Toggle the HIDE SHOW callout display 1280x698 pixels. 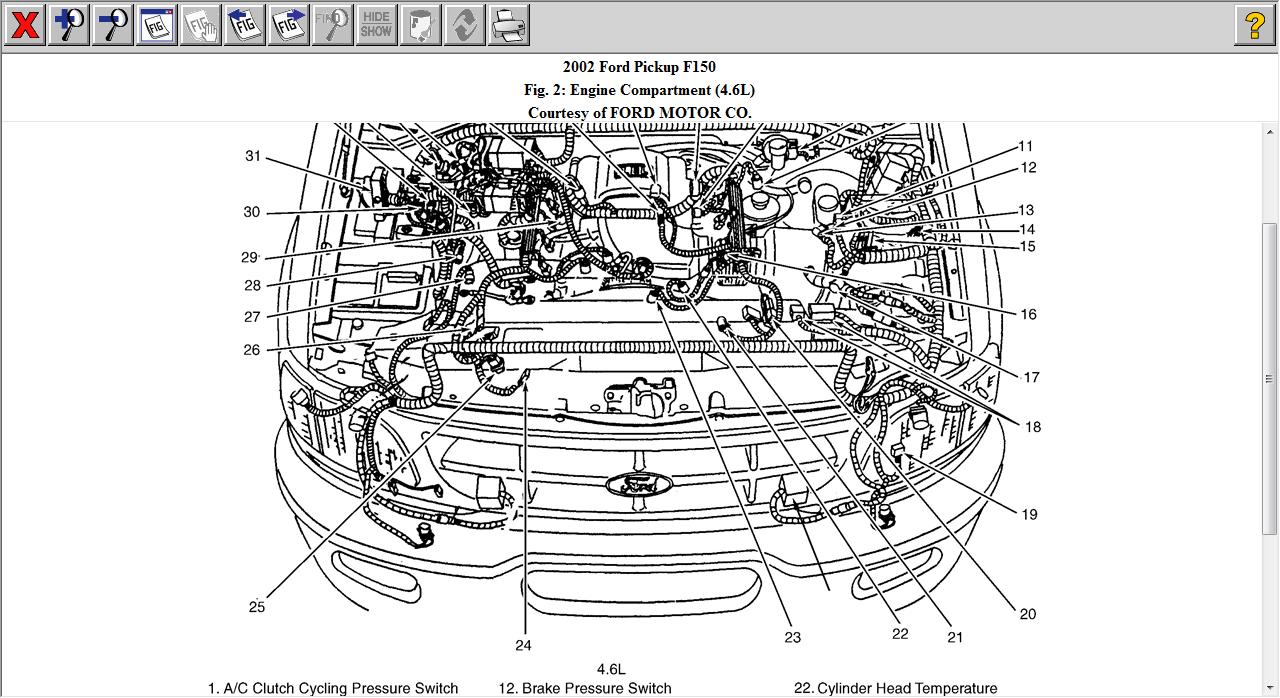[376, 24]
